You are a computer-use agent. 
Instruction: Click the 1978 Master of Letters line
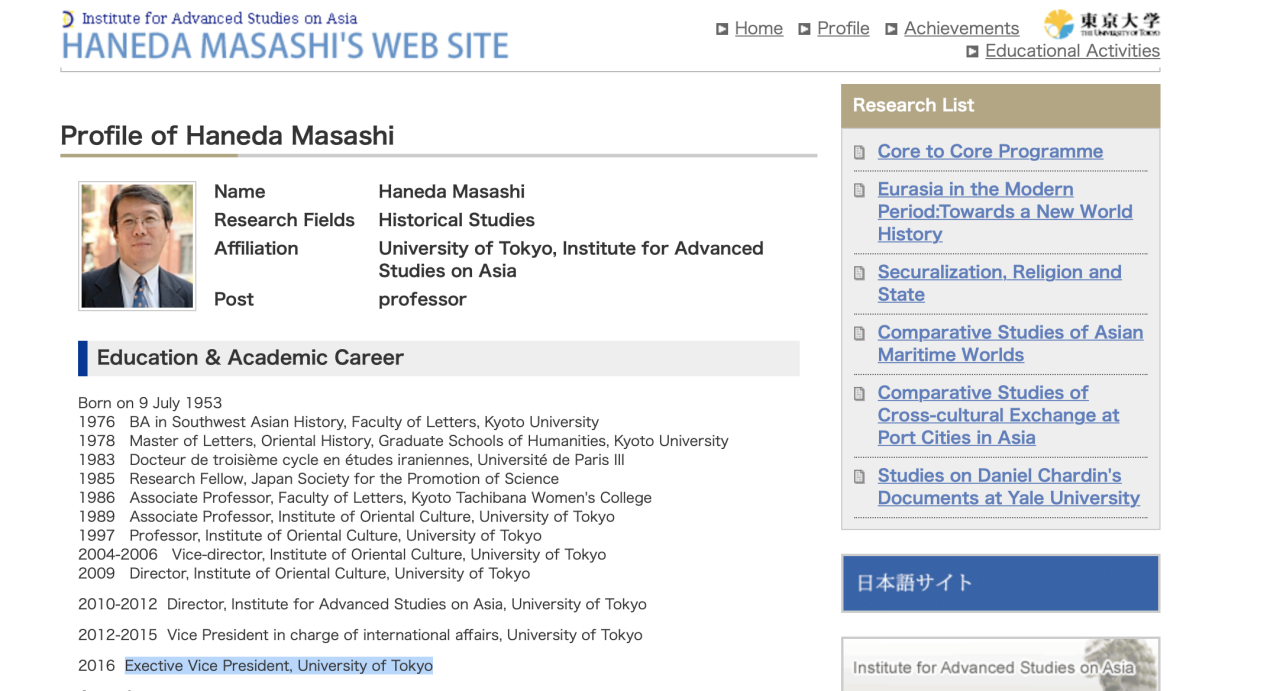click(x=403, y=441)
